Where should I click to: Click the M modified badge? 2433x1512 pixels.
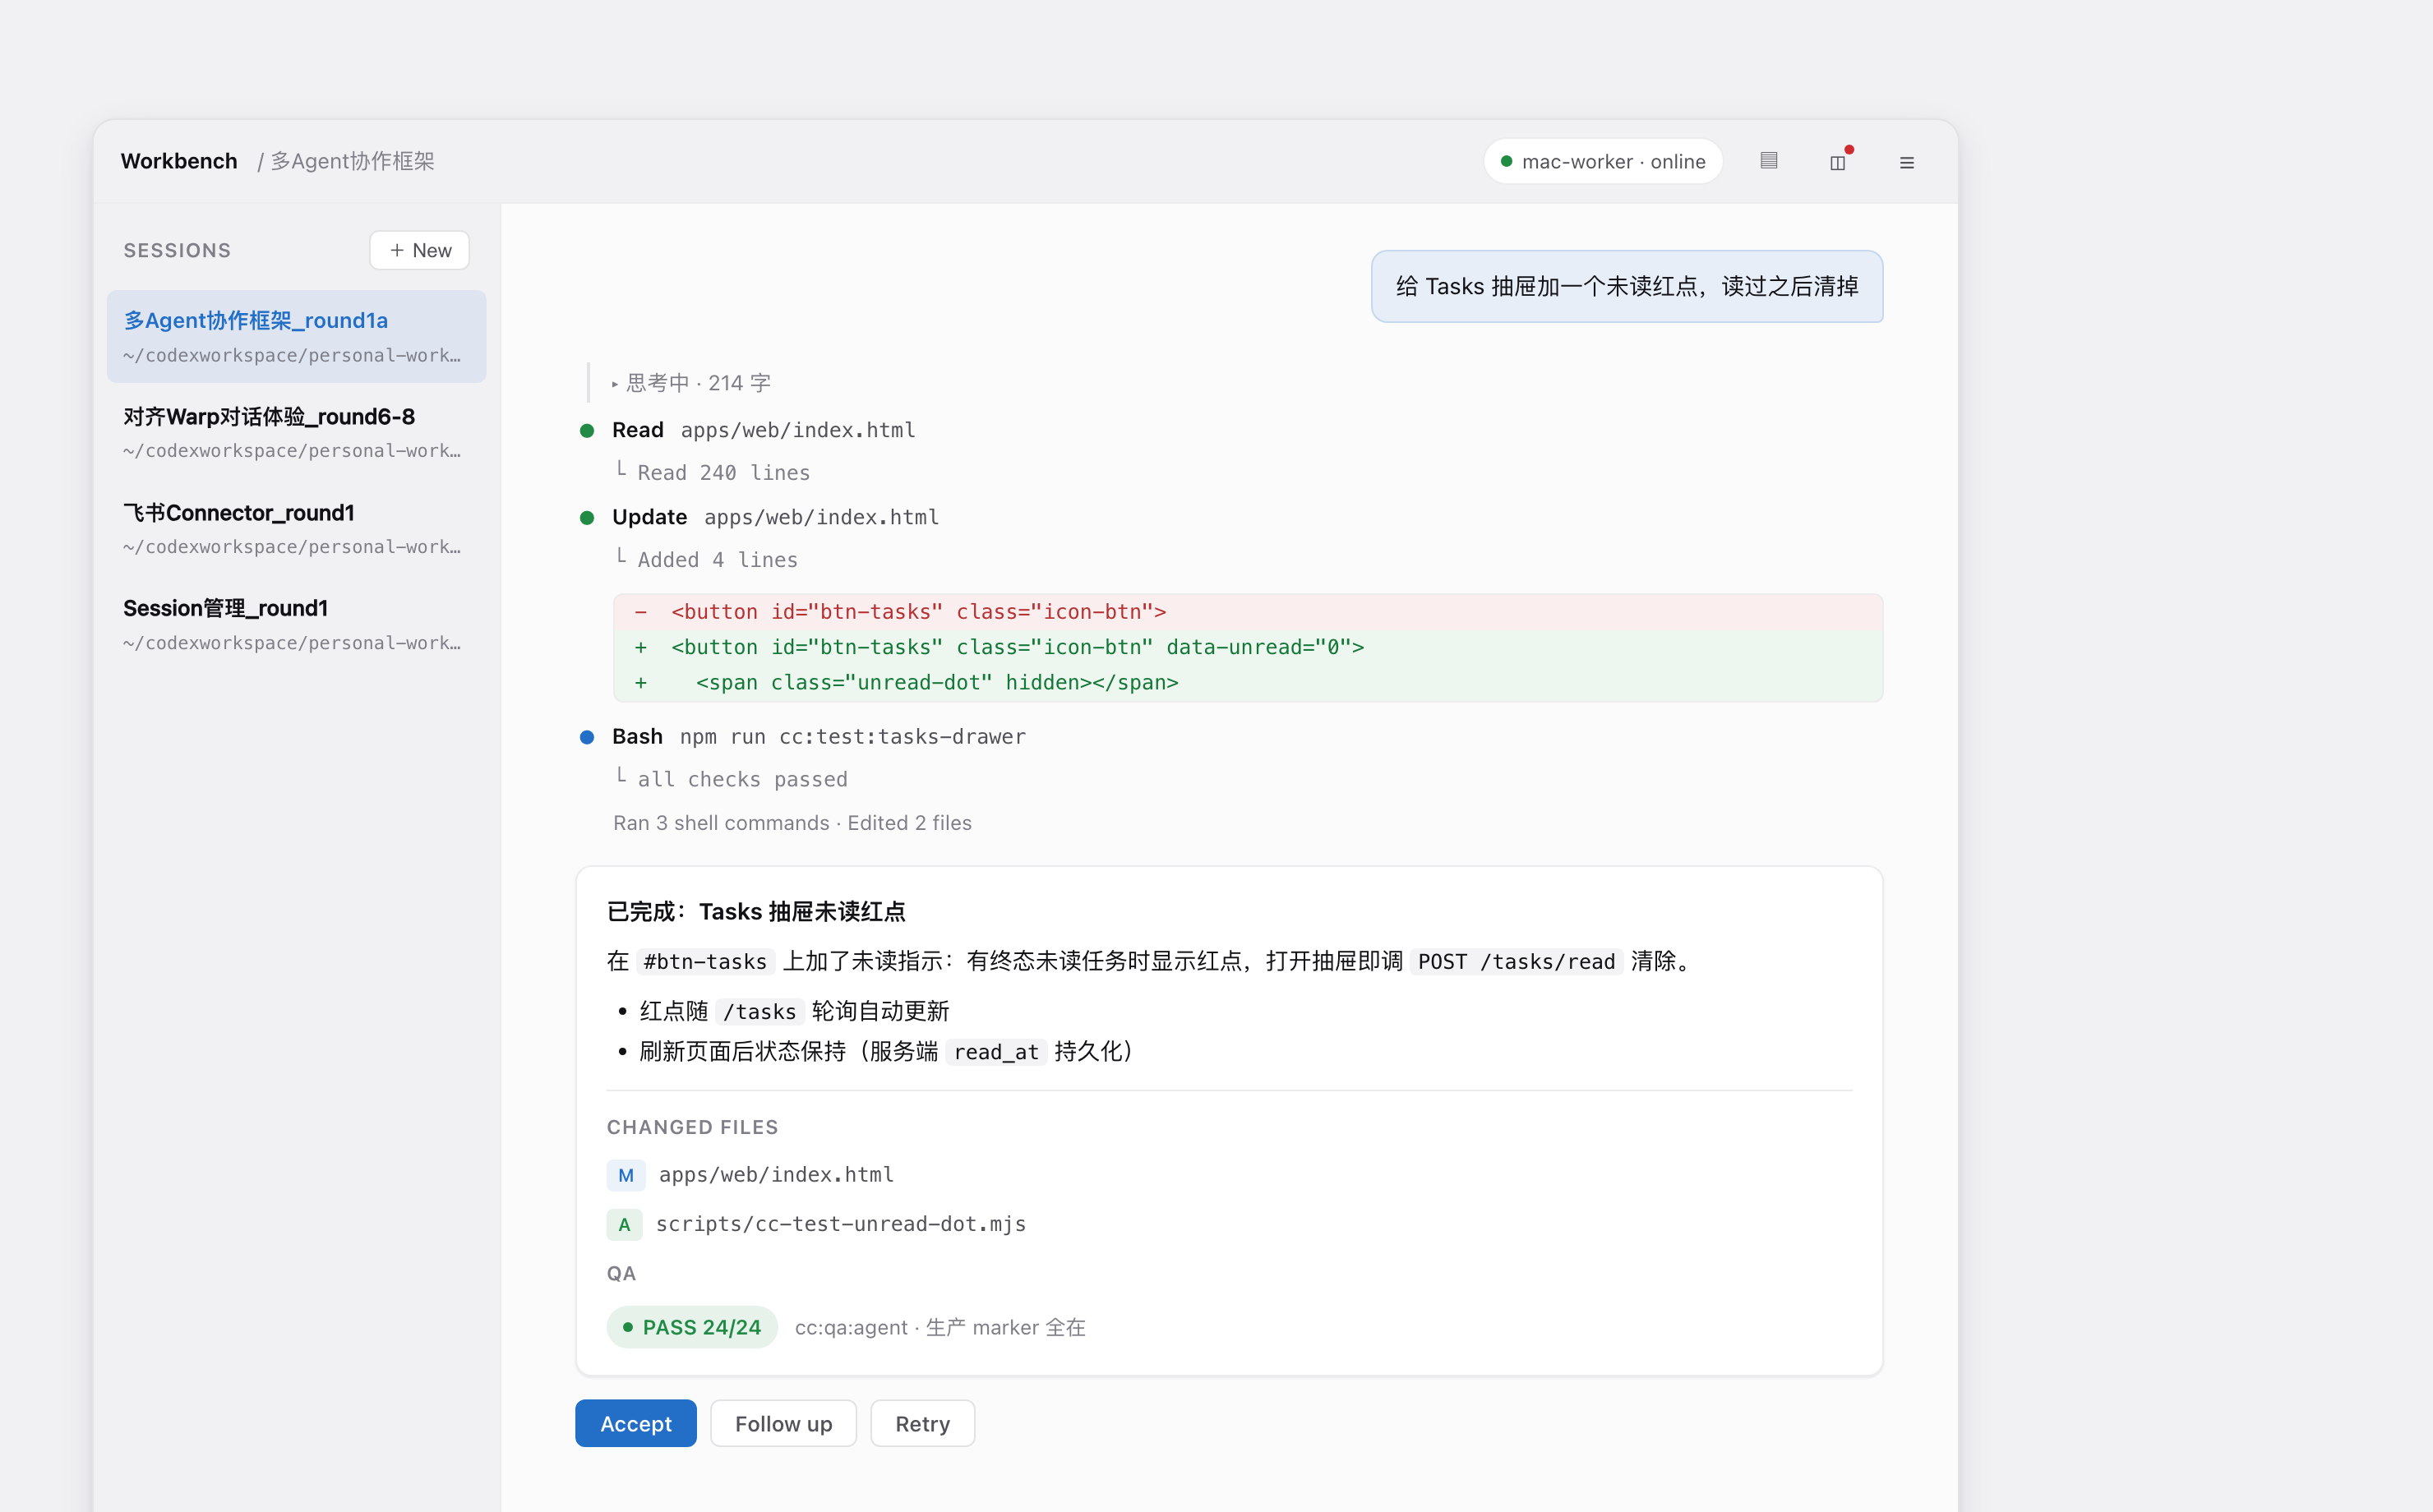tap(625, 1176)
